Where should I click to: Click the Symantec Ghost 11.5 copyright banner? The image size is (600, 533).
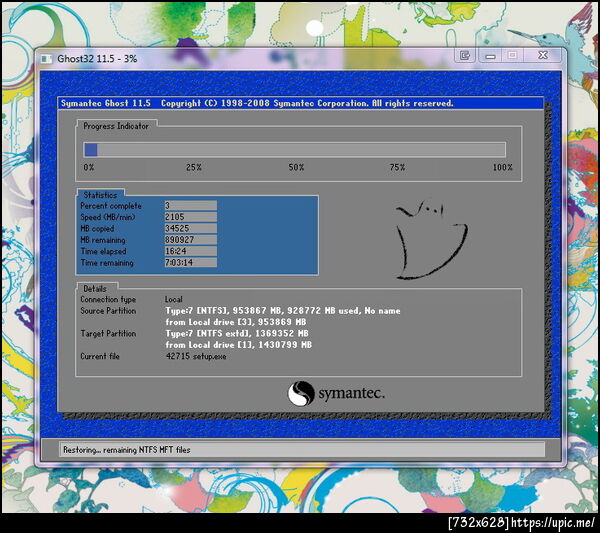(x=300, y=103)
